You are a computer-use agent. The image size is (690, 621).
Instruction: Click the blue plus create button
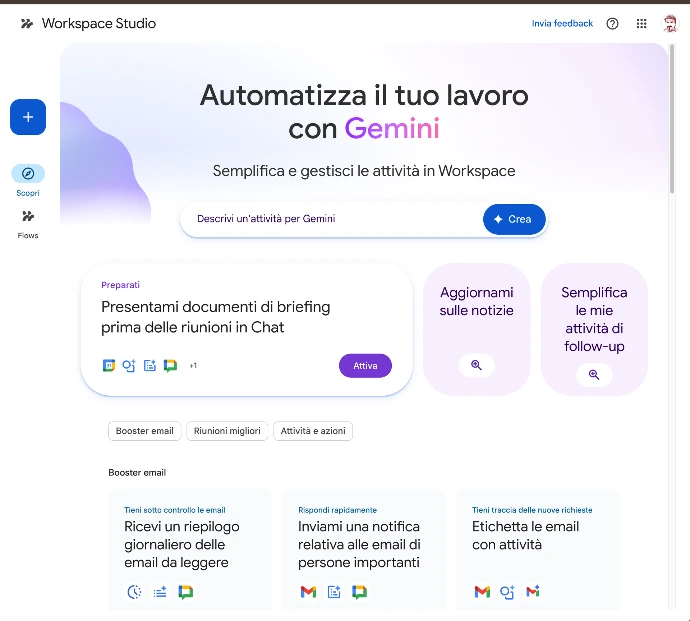click(x=28, y=117)
